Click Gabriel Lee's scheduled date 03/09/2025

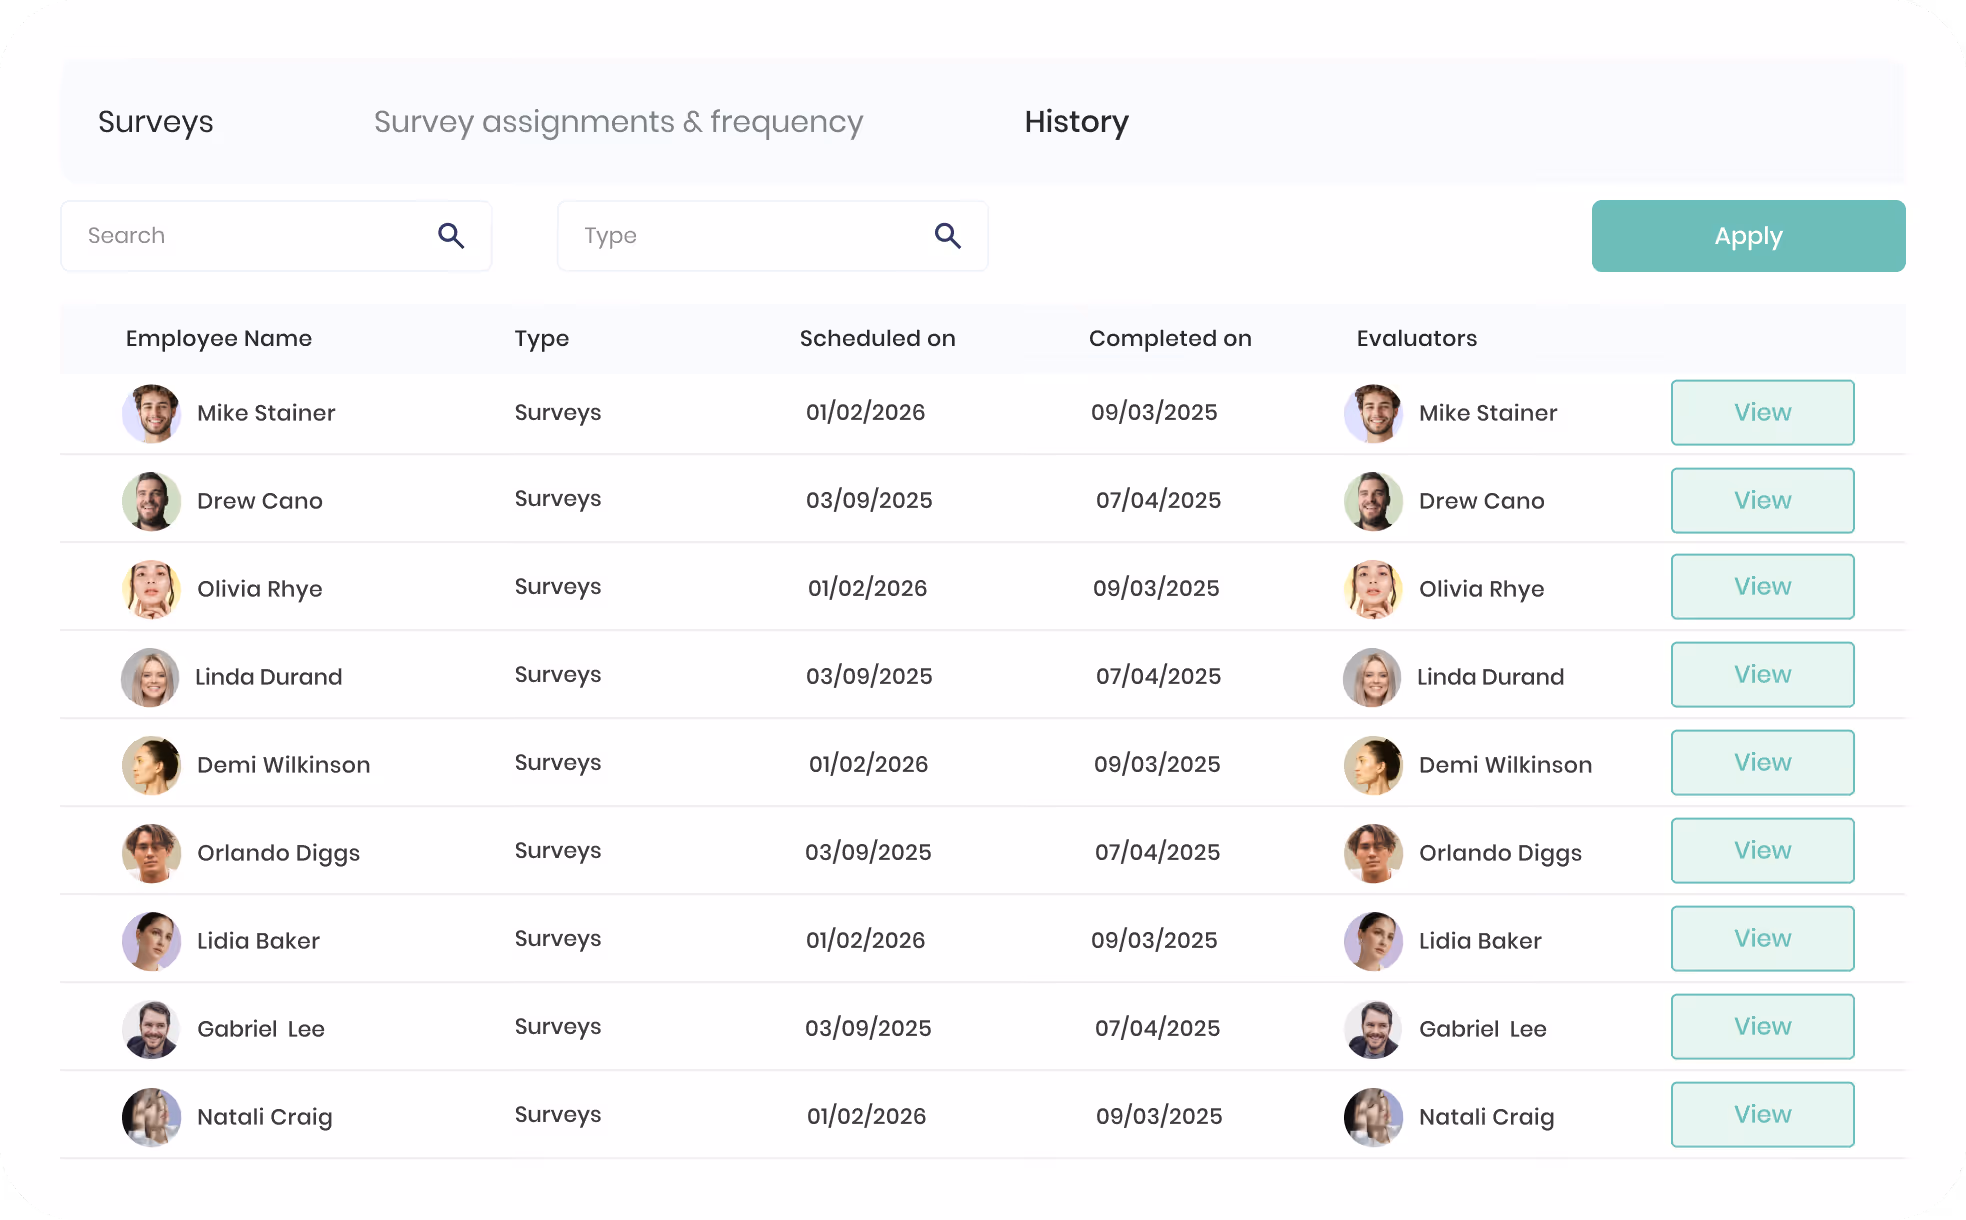pos(869,1028)
